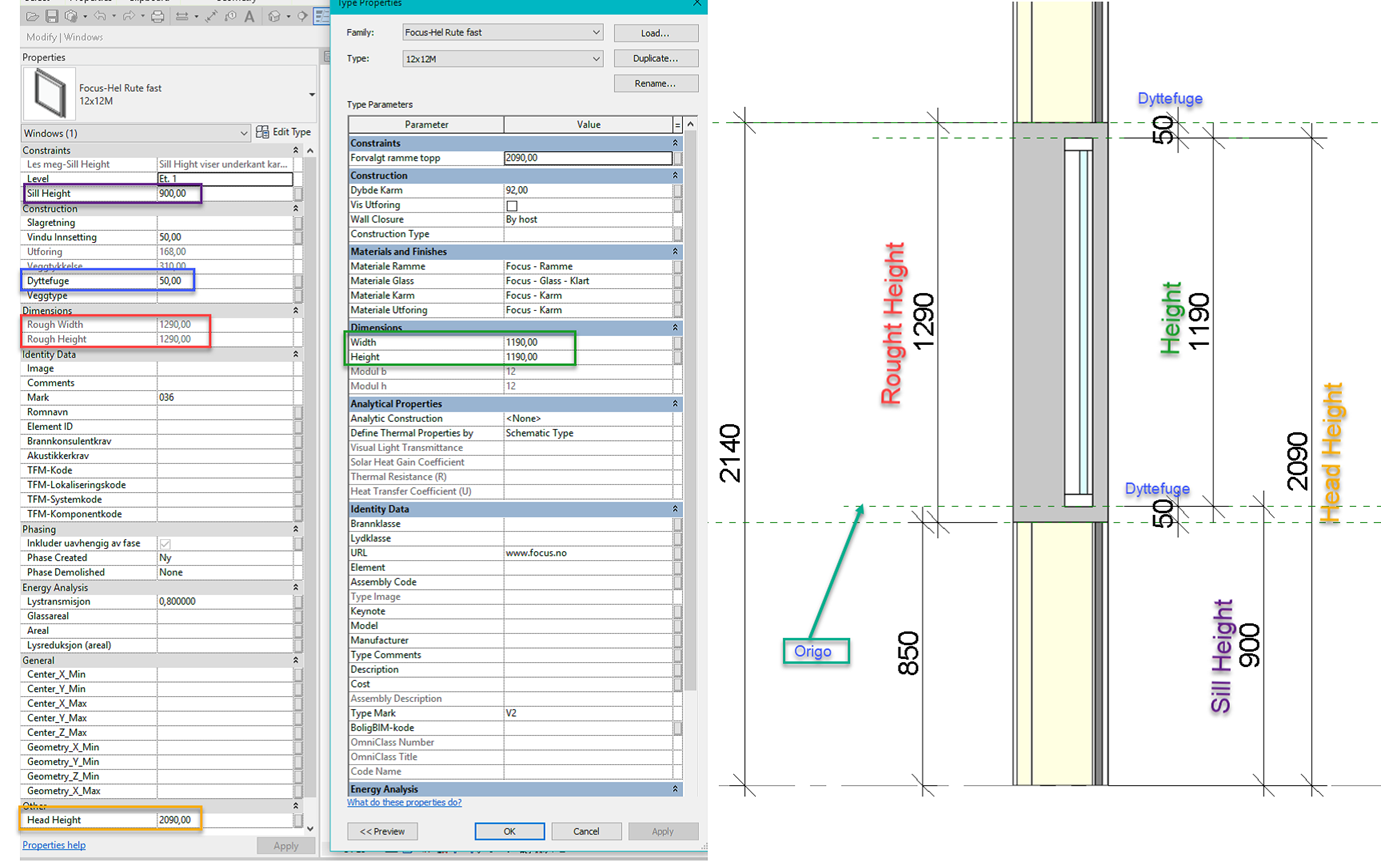The image size is (1381, 867).
Task: Toggle the Vis Utforing checkbox
Action: [512, 204]
